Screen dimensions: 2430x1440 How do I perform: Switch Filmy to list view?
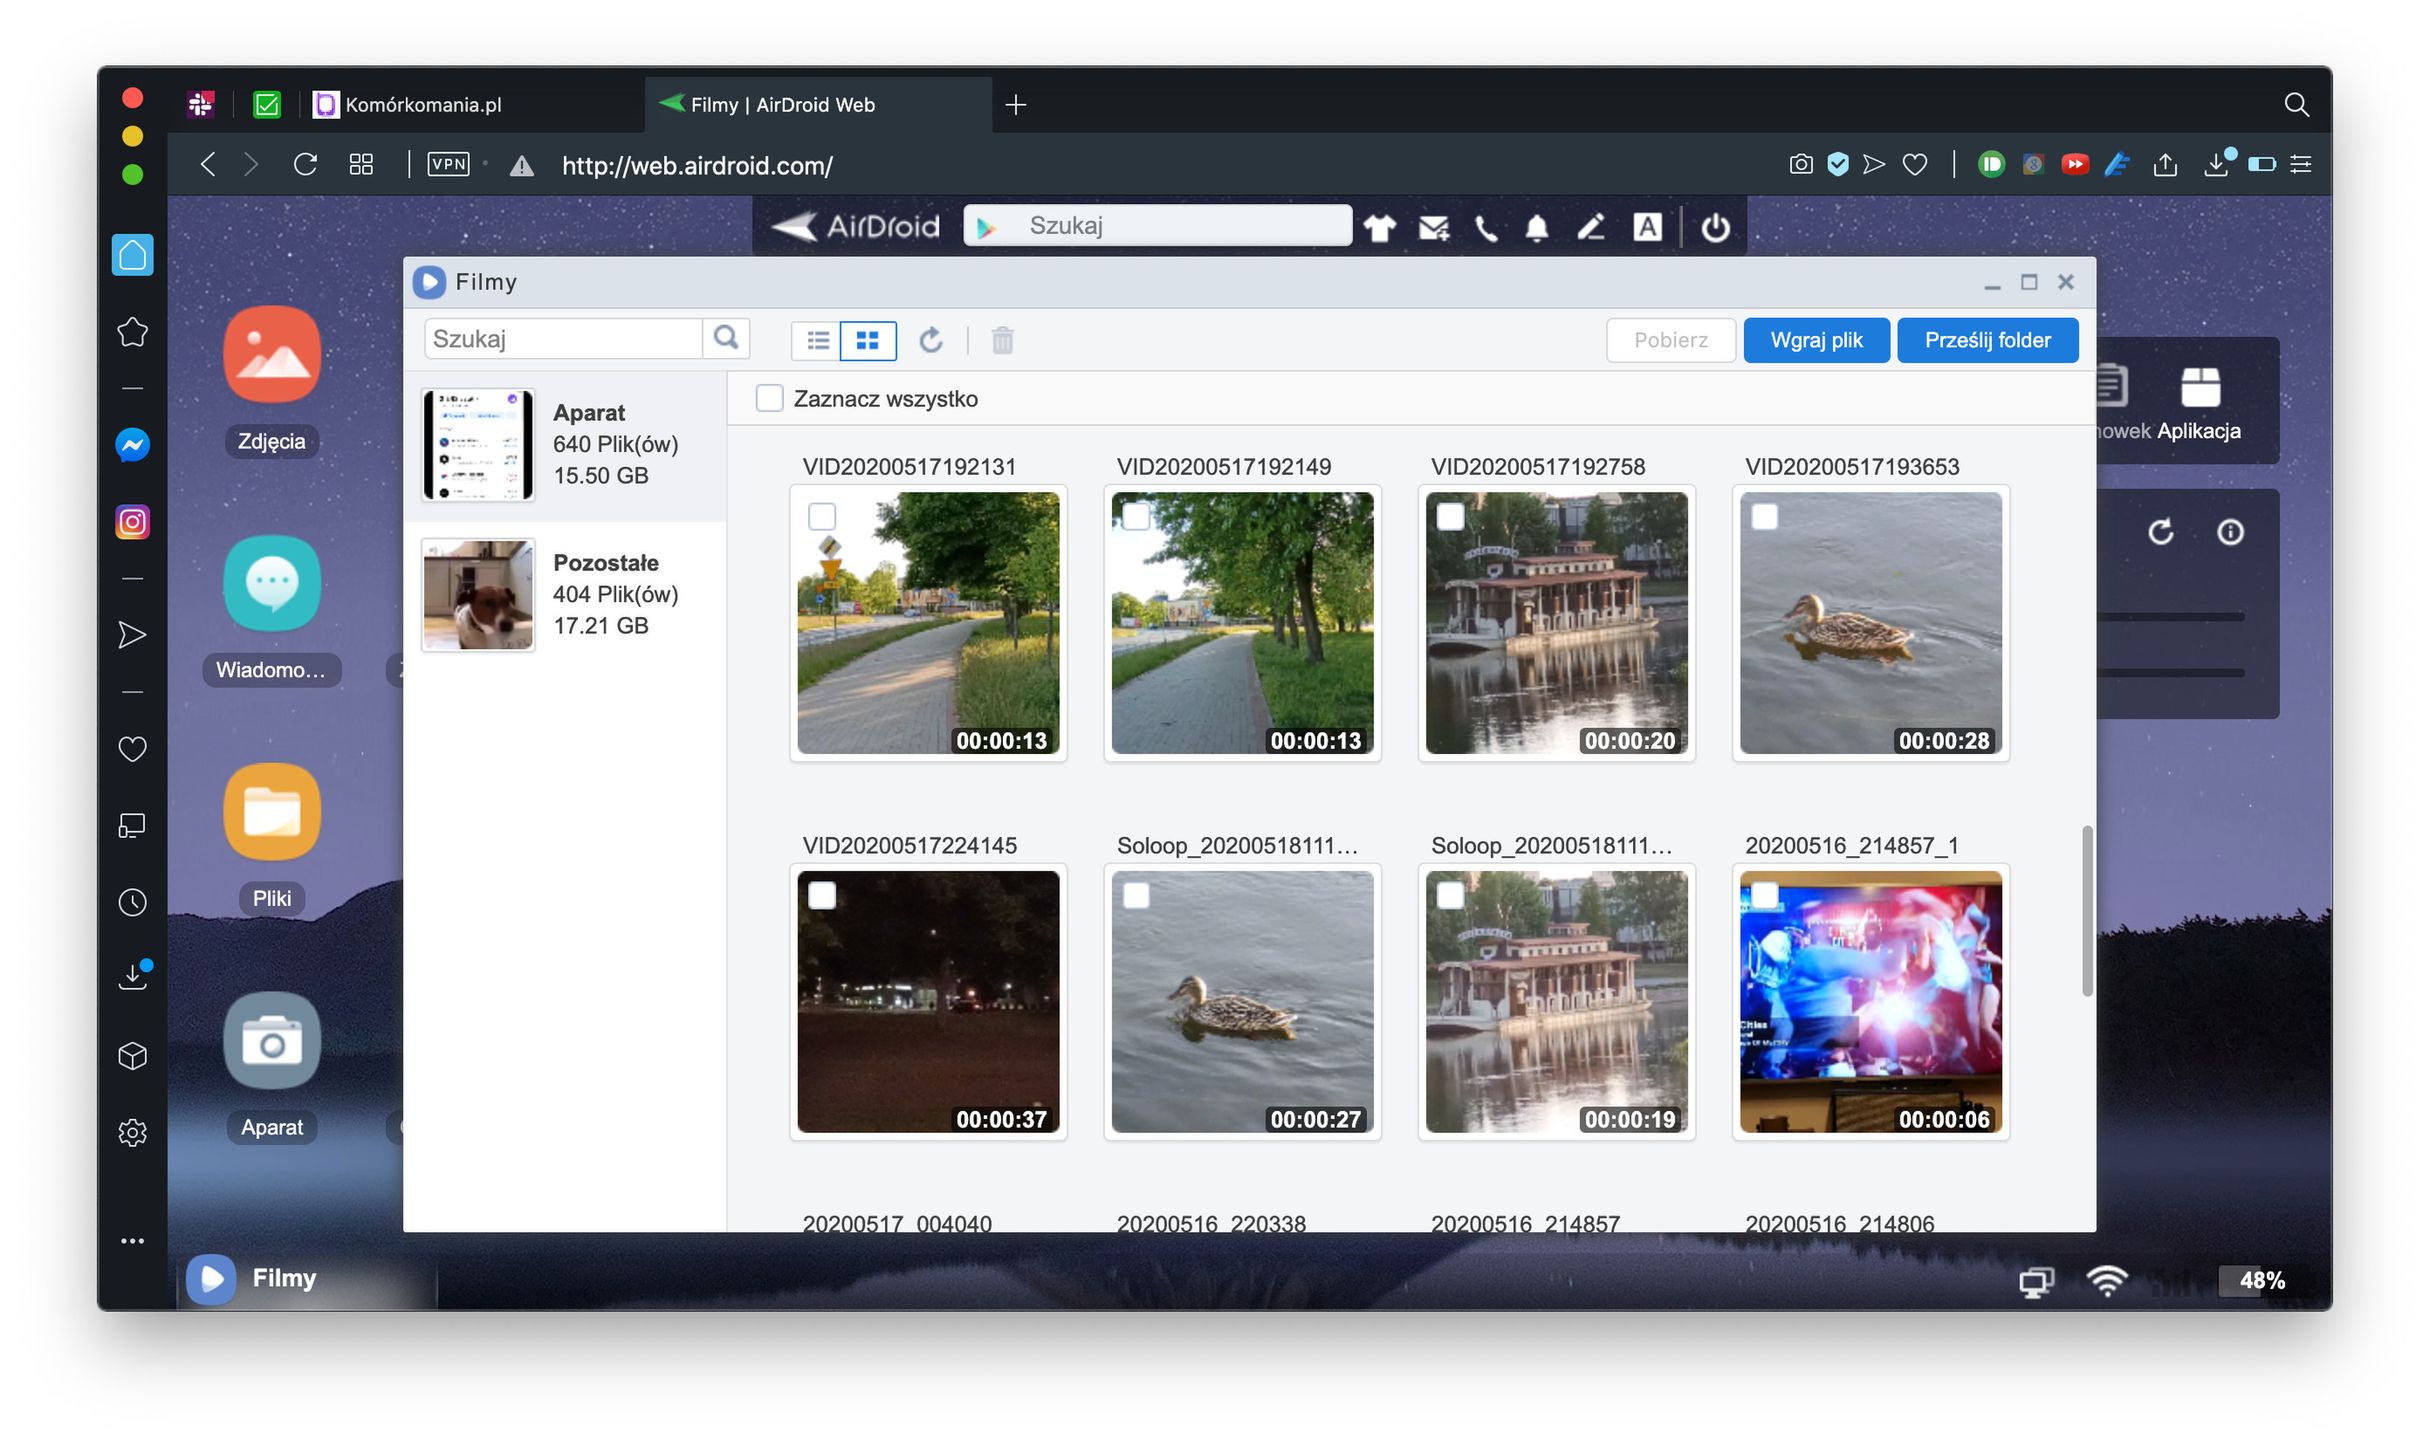(818, 341)
